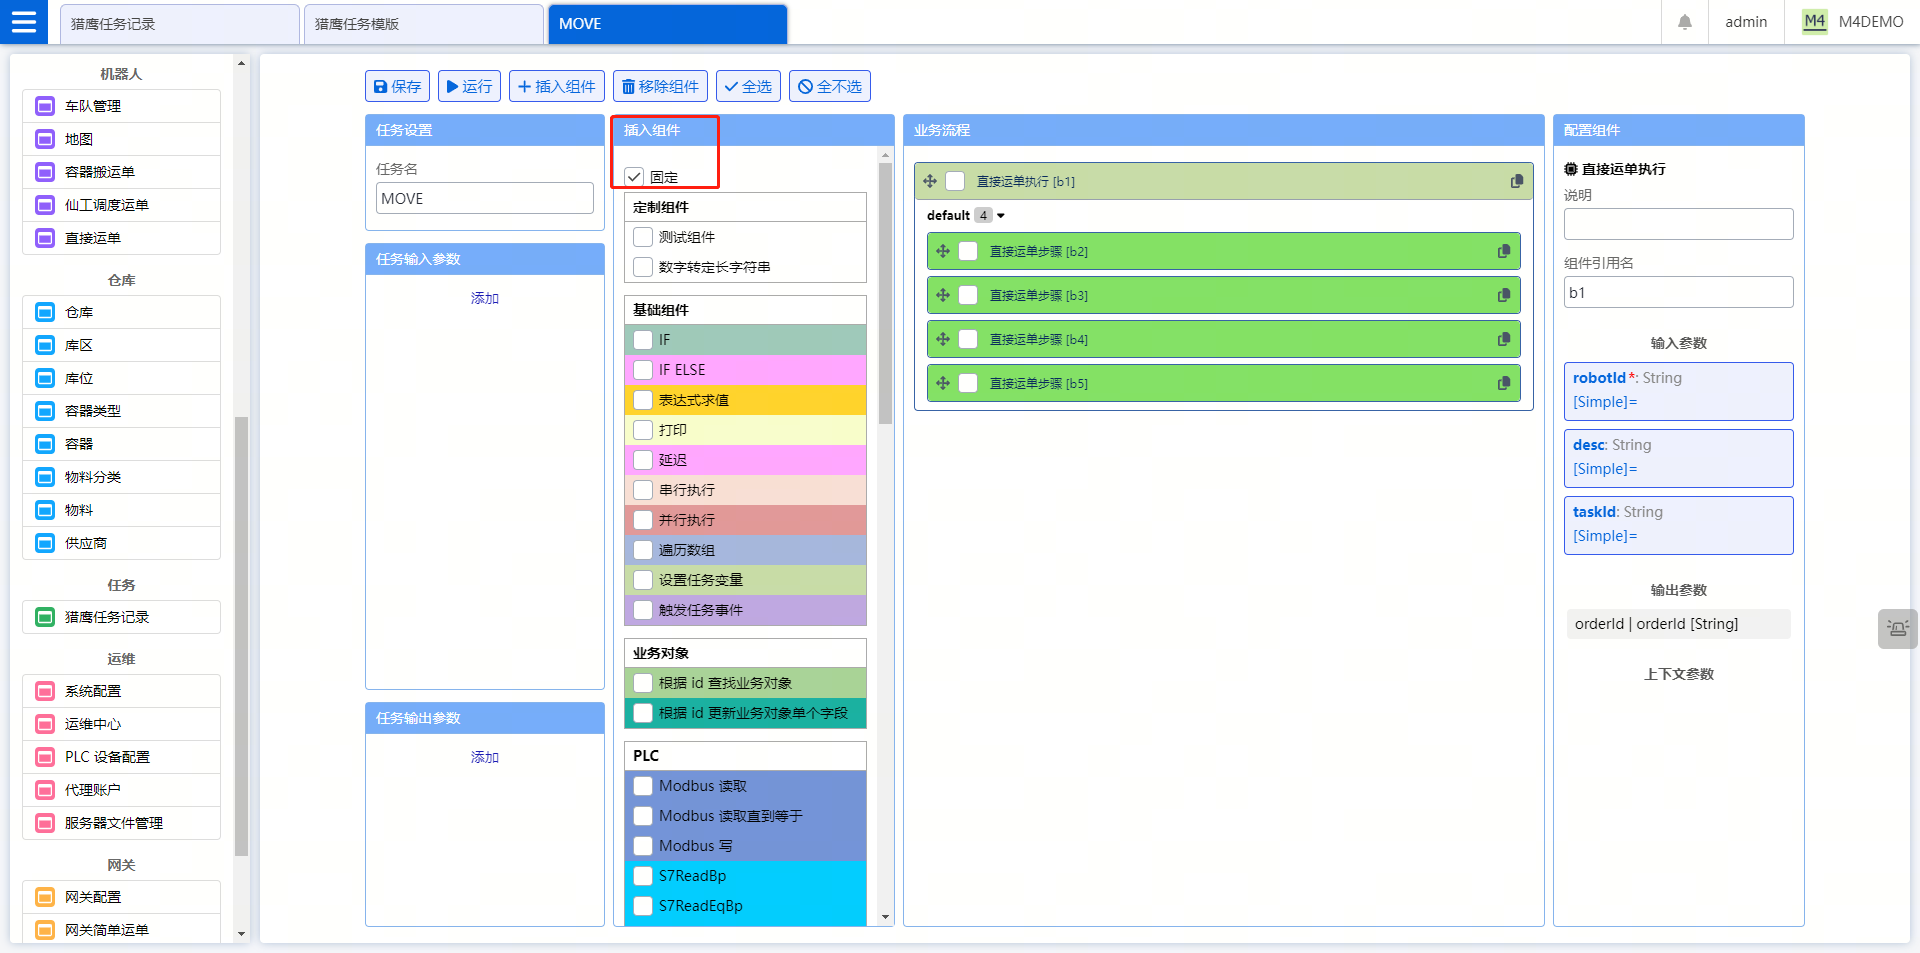
Task: Collapse the default 4 block
Action: pos(1001,215)
